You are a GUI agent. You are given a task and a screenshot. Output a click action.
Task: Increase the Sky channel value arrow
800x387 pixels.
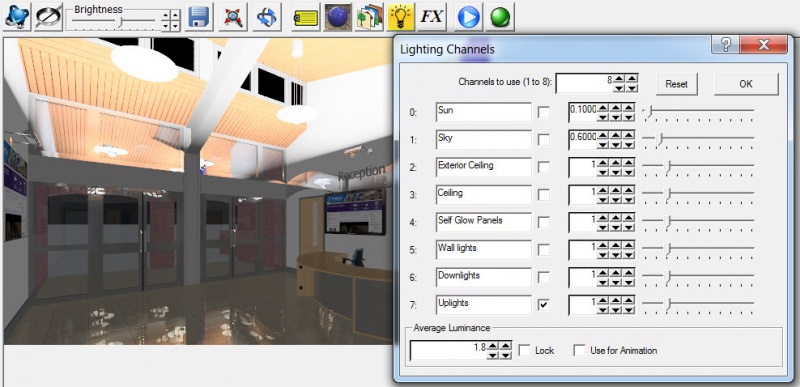point(603,136)
